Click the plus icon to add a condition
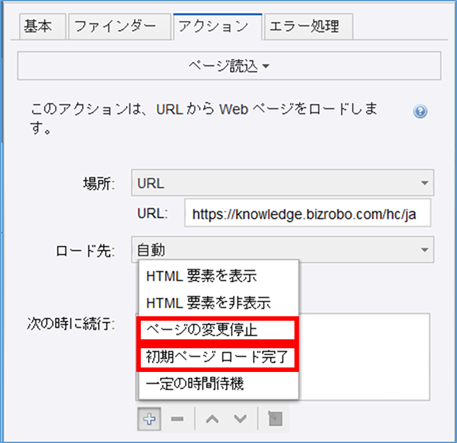Screen dimensions: 457x443 [x=149, y=419]
